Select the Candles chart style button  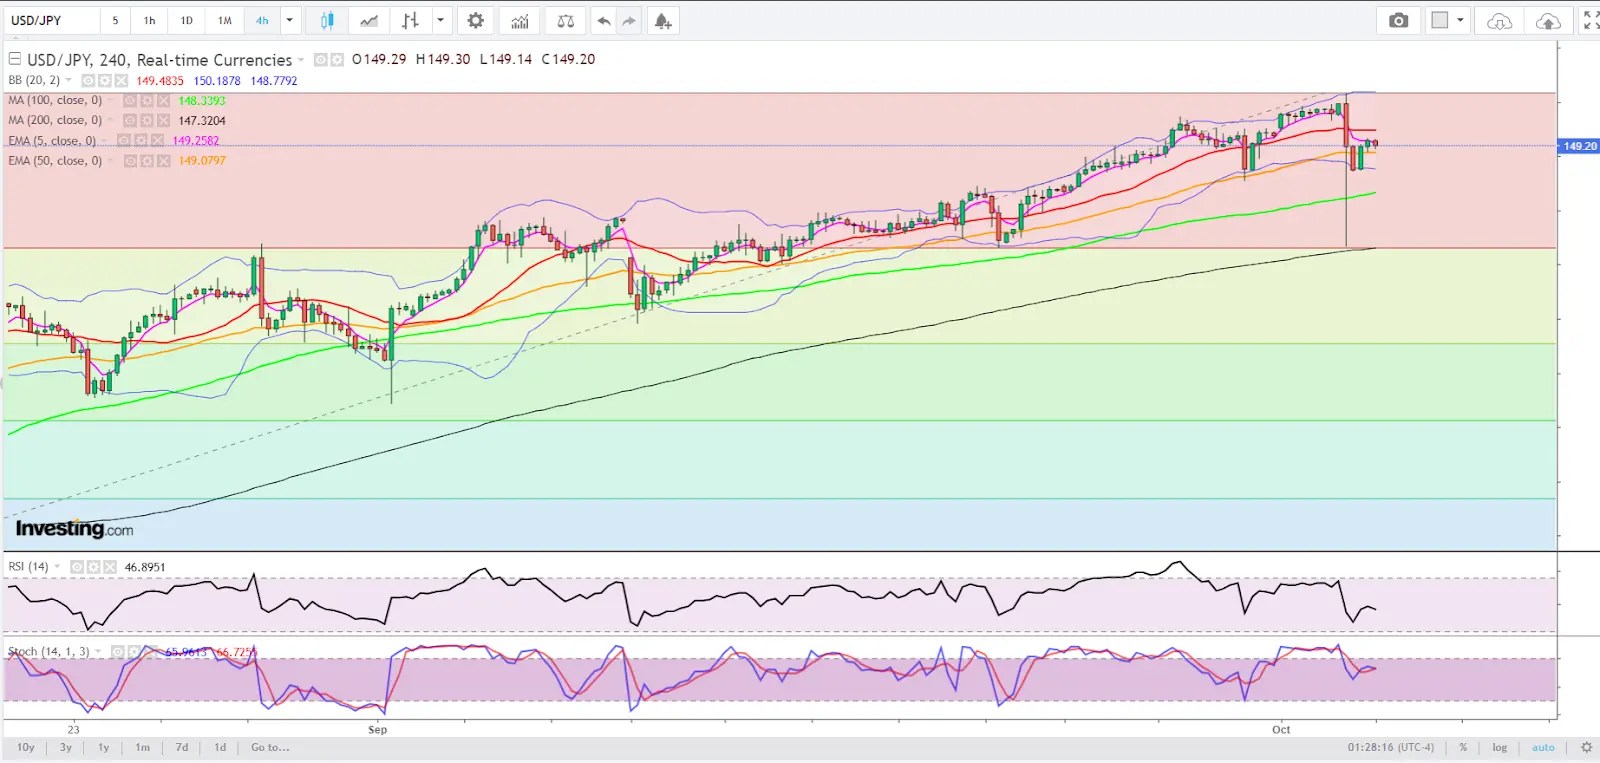pyautogui.click(x=327, y=21)
